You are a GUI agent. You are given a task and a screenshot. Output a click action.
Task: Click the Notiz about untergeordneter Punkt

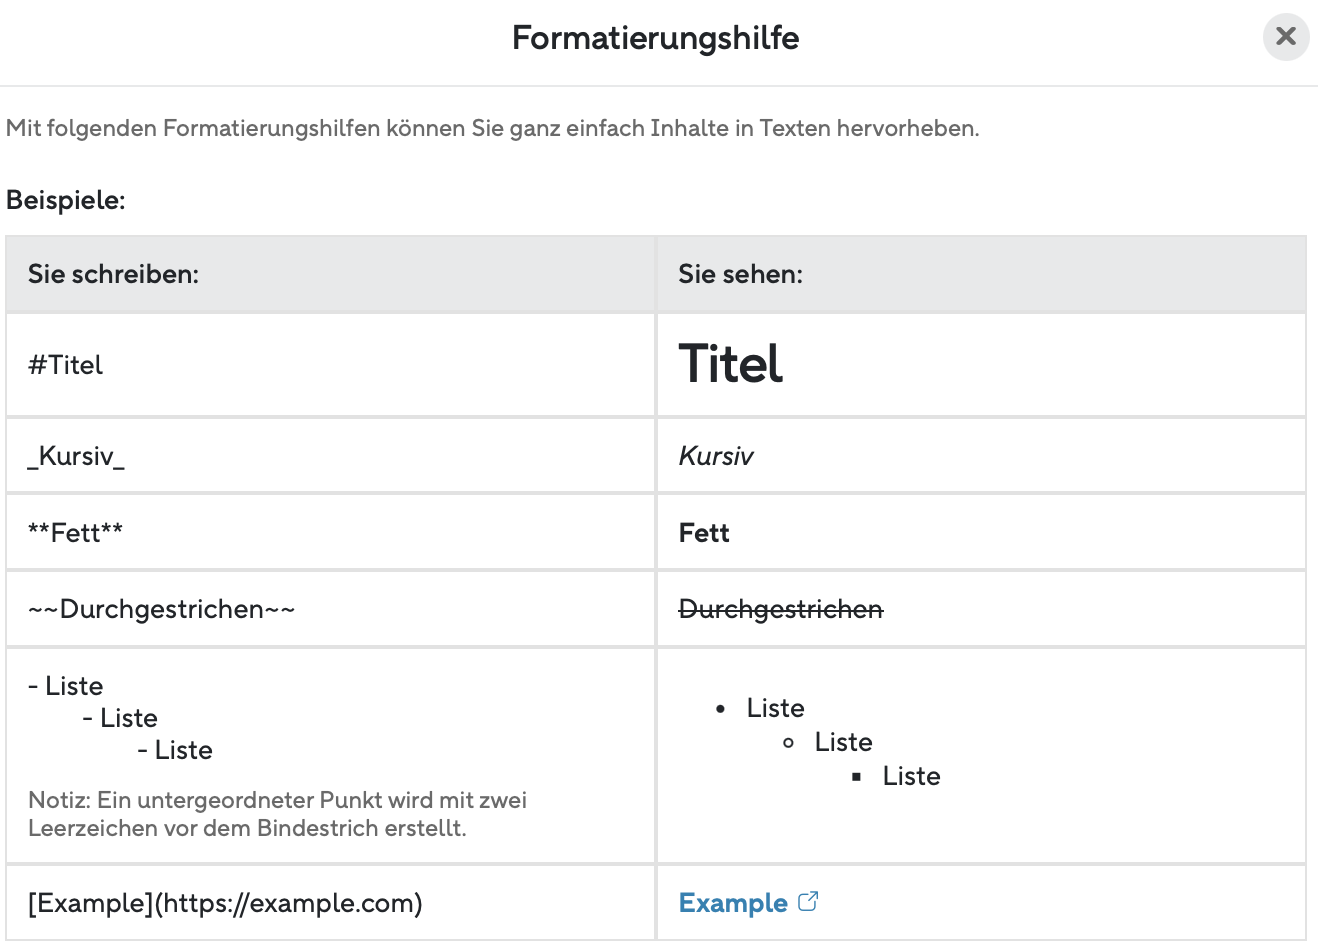coord(278,814)
